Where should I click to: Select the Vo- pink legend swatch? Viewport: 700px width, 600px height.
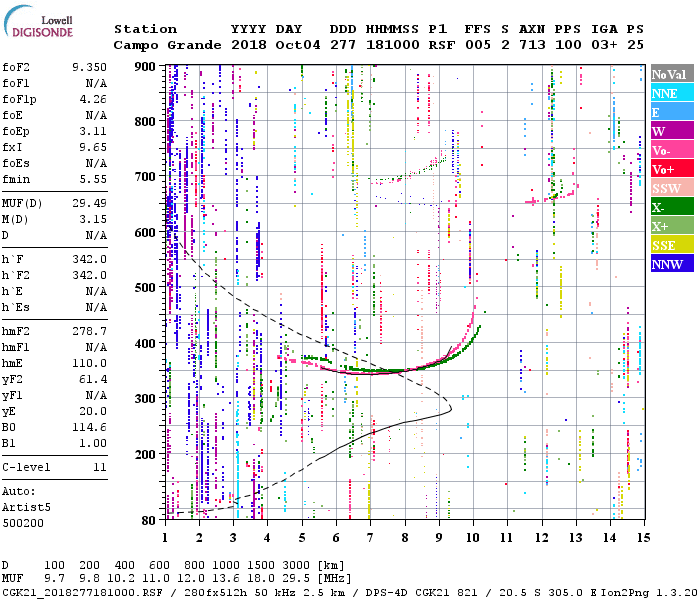point(672,150)
